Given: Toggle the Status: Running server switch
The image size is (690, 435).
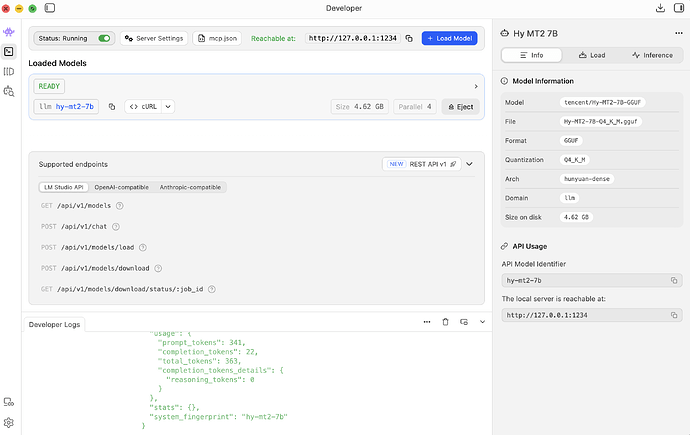Looking at the screenshot, I should (x=104, y=38).
